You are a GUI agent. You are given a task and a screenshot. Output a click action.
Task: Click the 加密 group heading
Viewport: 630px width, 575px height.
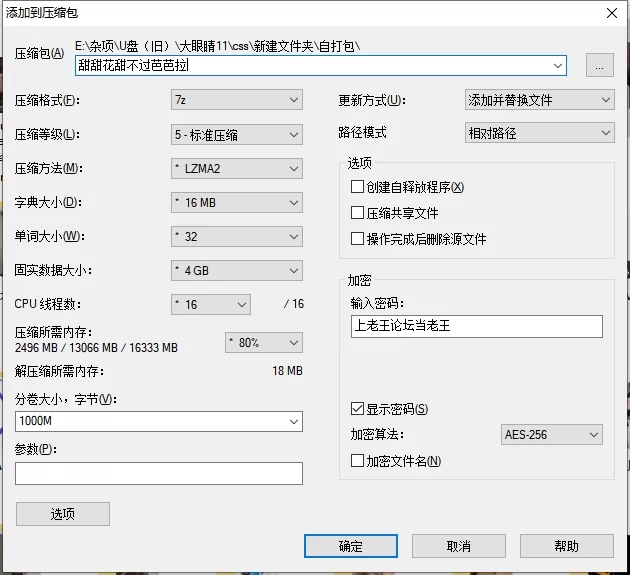(x=359, y=280)
